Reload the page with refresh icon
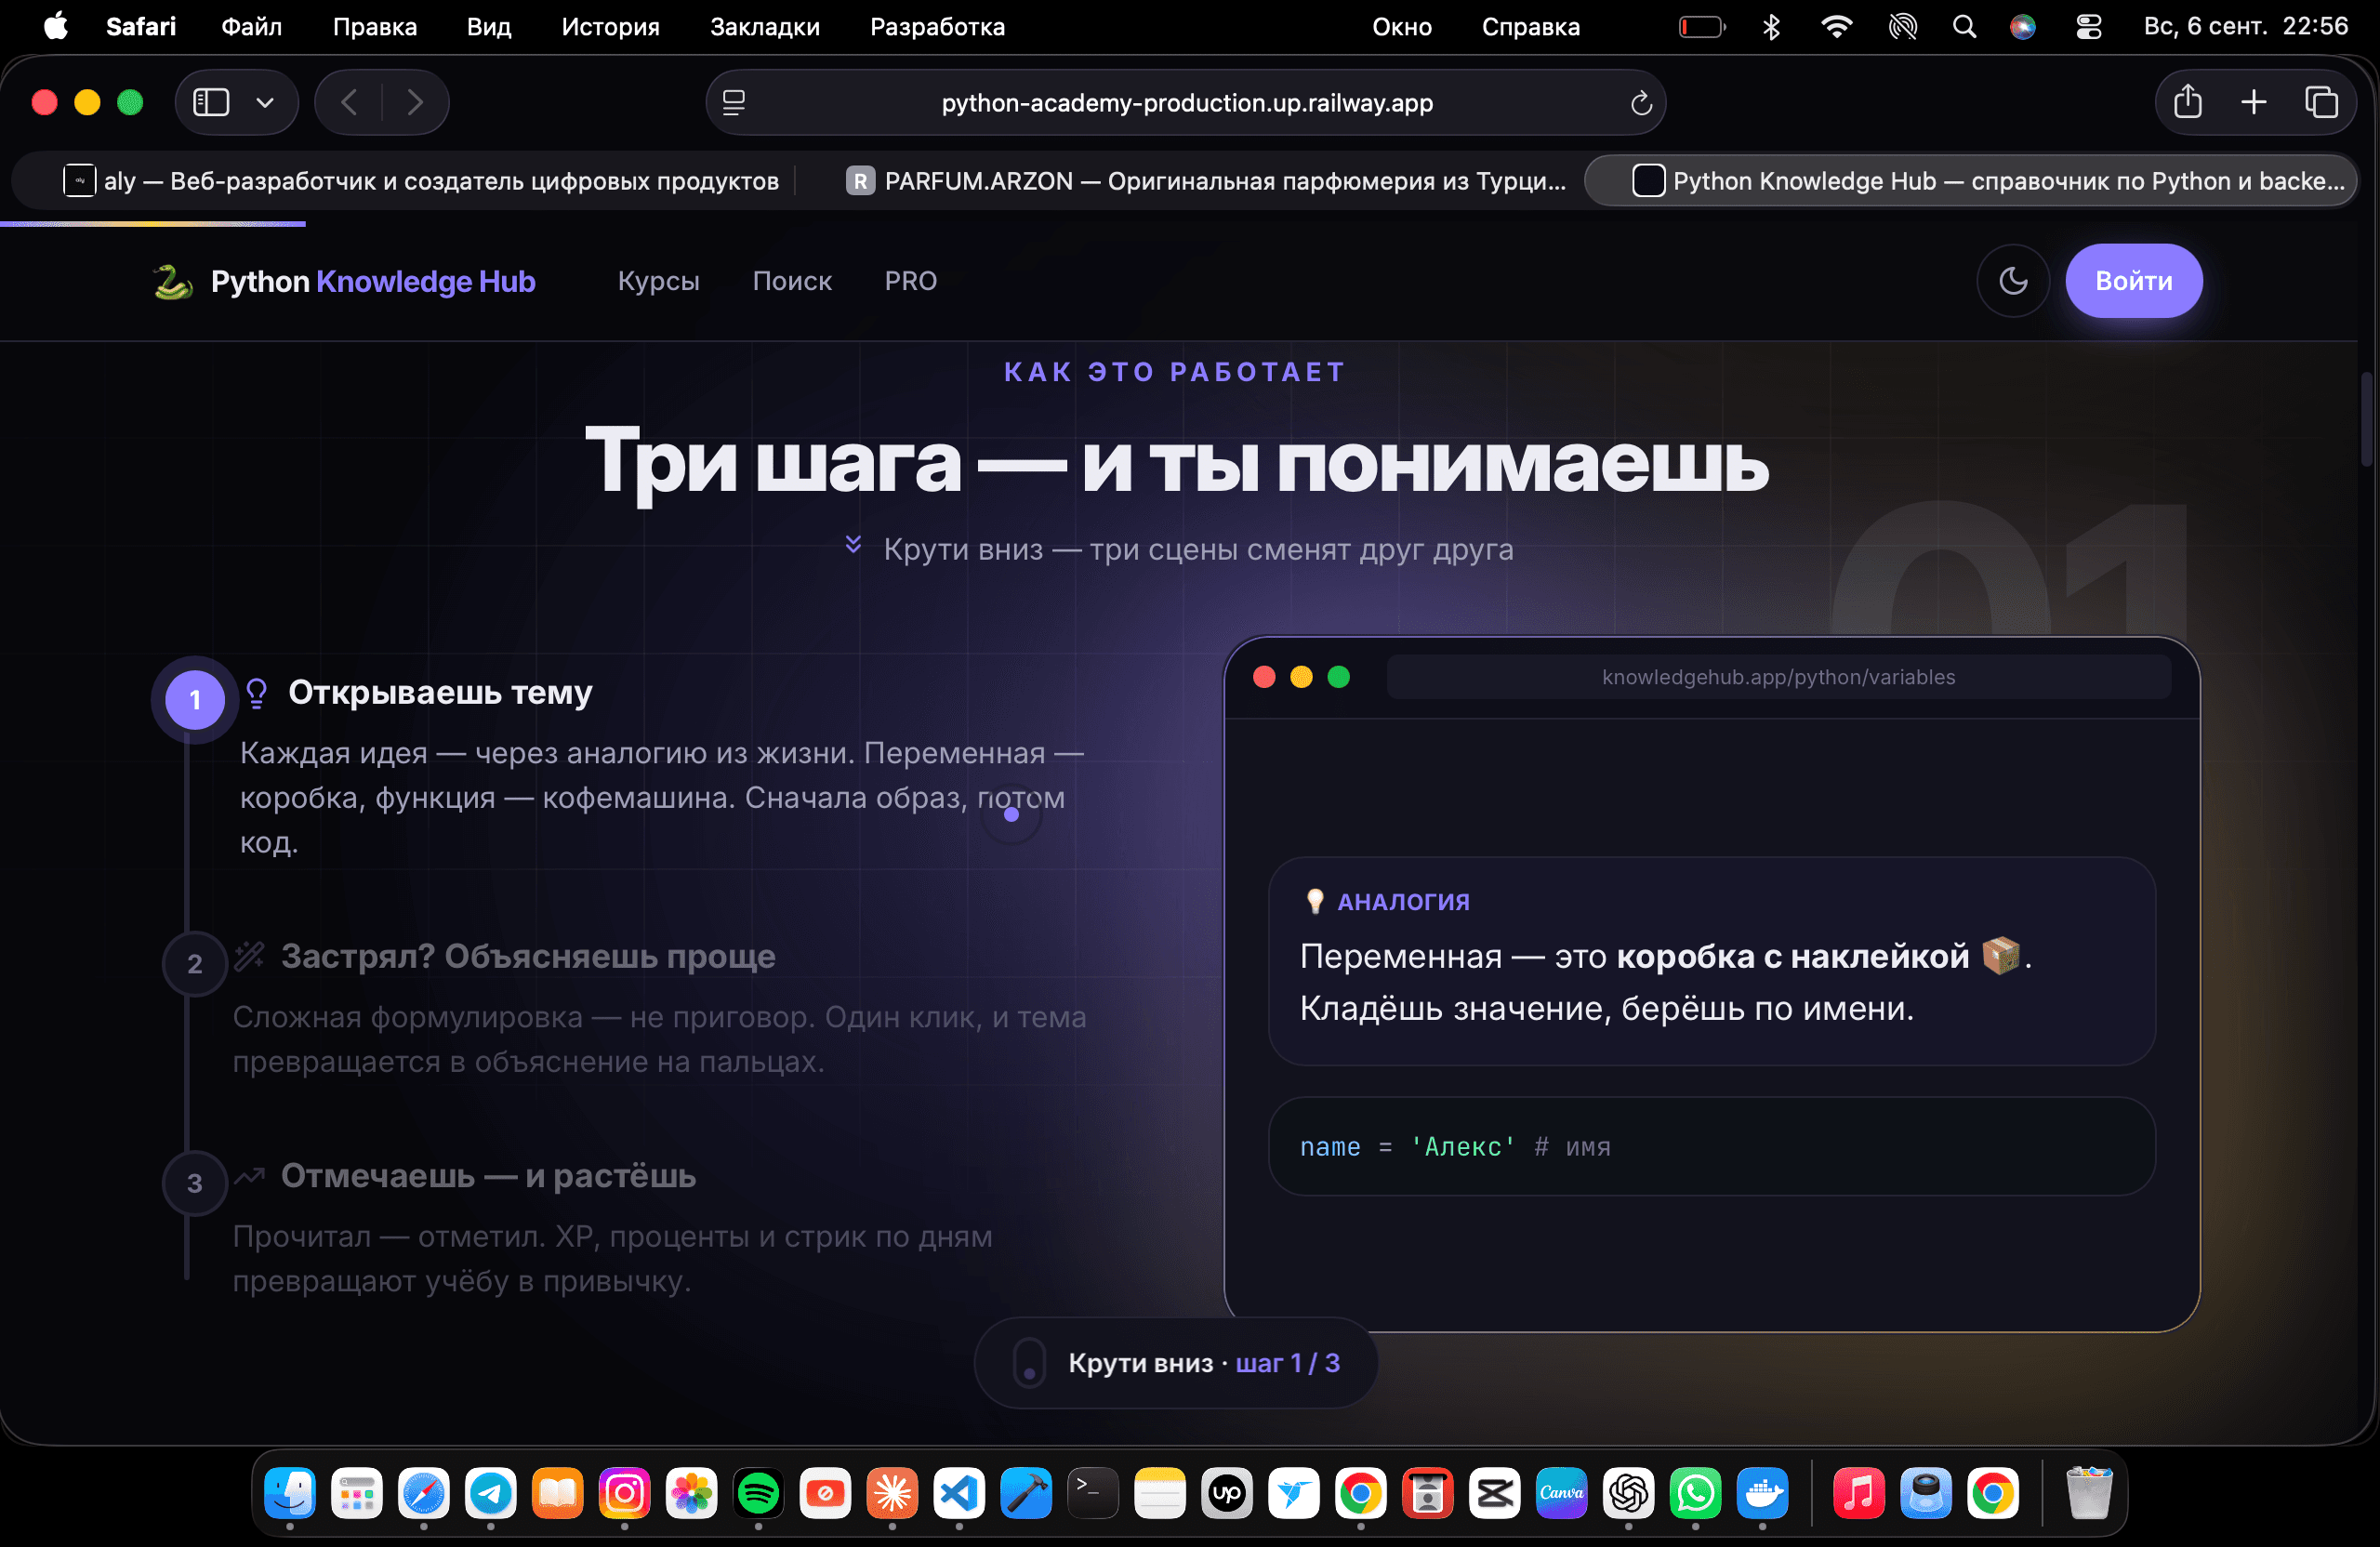The height and width of the screenshot is (1547, 2380). tap(1641, 103)
